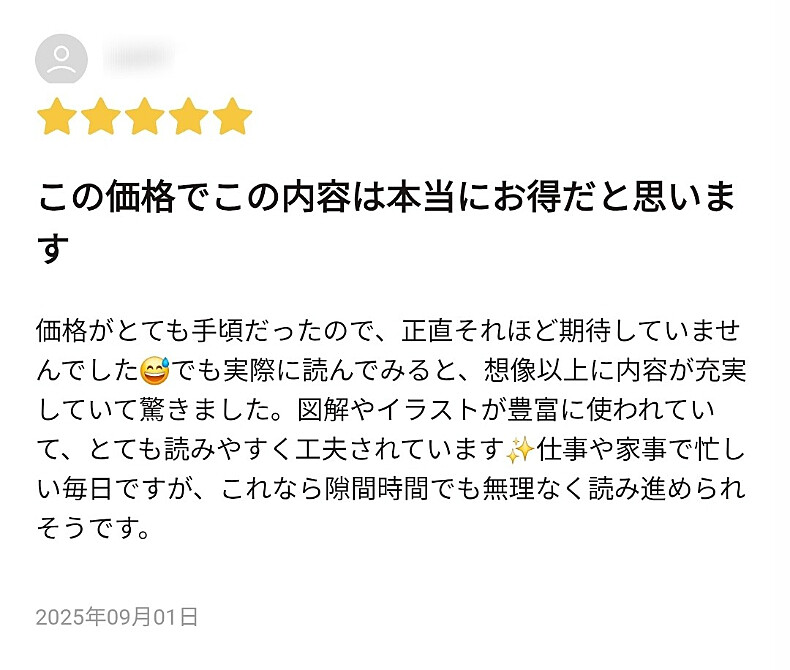790x670 pixels.
Task: Click the sparkles emoji in the review
Action: point(518,451)
